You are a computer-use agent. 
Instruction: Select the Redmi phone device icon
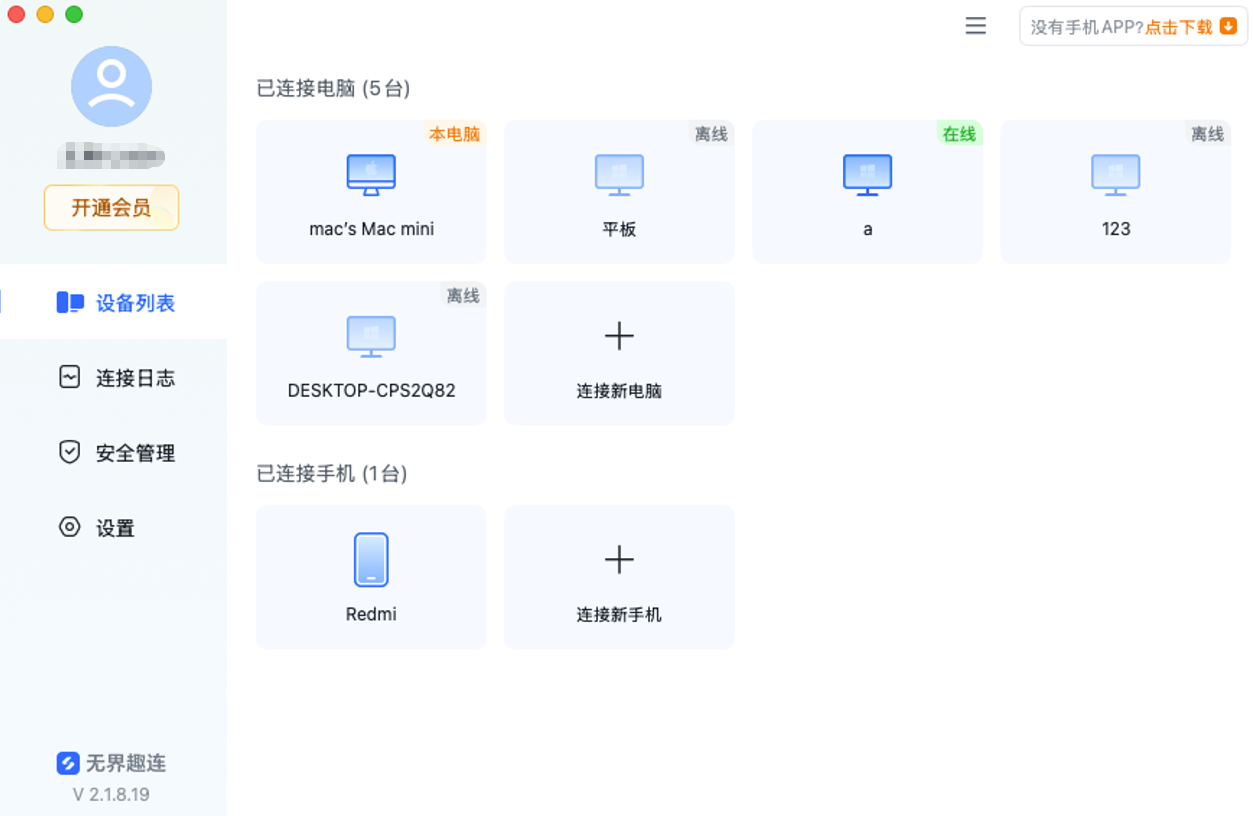[x=371, y=560]
